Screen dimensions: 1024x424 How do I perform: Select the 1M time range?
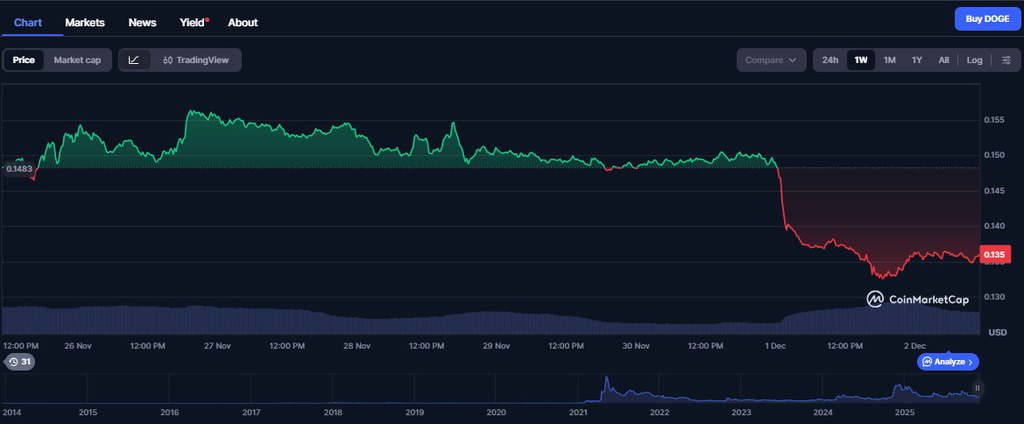tap(889, 60)
